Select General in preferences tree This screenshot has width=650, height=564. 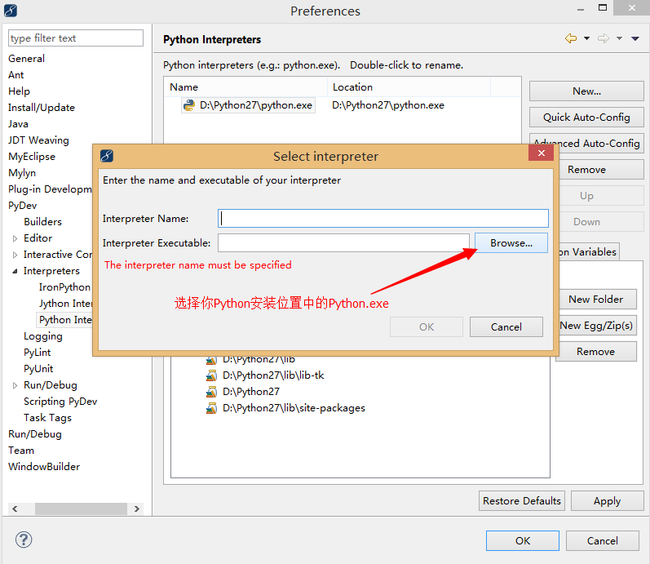[x=26, y=58]
